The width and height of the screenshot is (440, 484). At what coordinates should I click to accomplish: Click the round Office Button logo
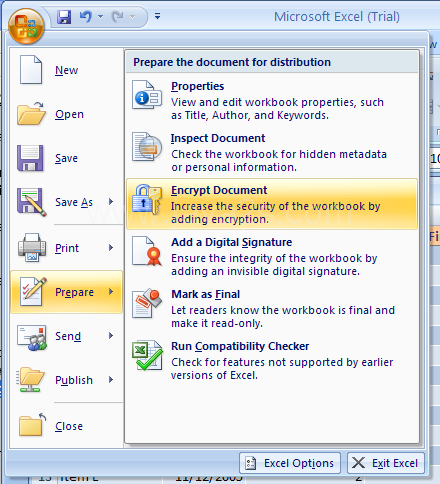[26, 26]
